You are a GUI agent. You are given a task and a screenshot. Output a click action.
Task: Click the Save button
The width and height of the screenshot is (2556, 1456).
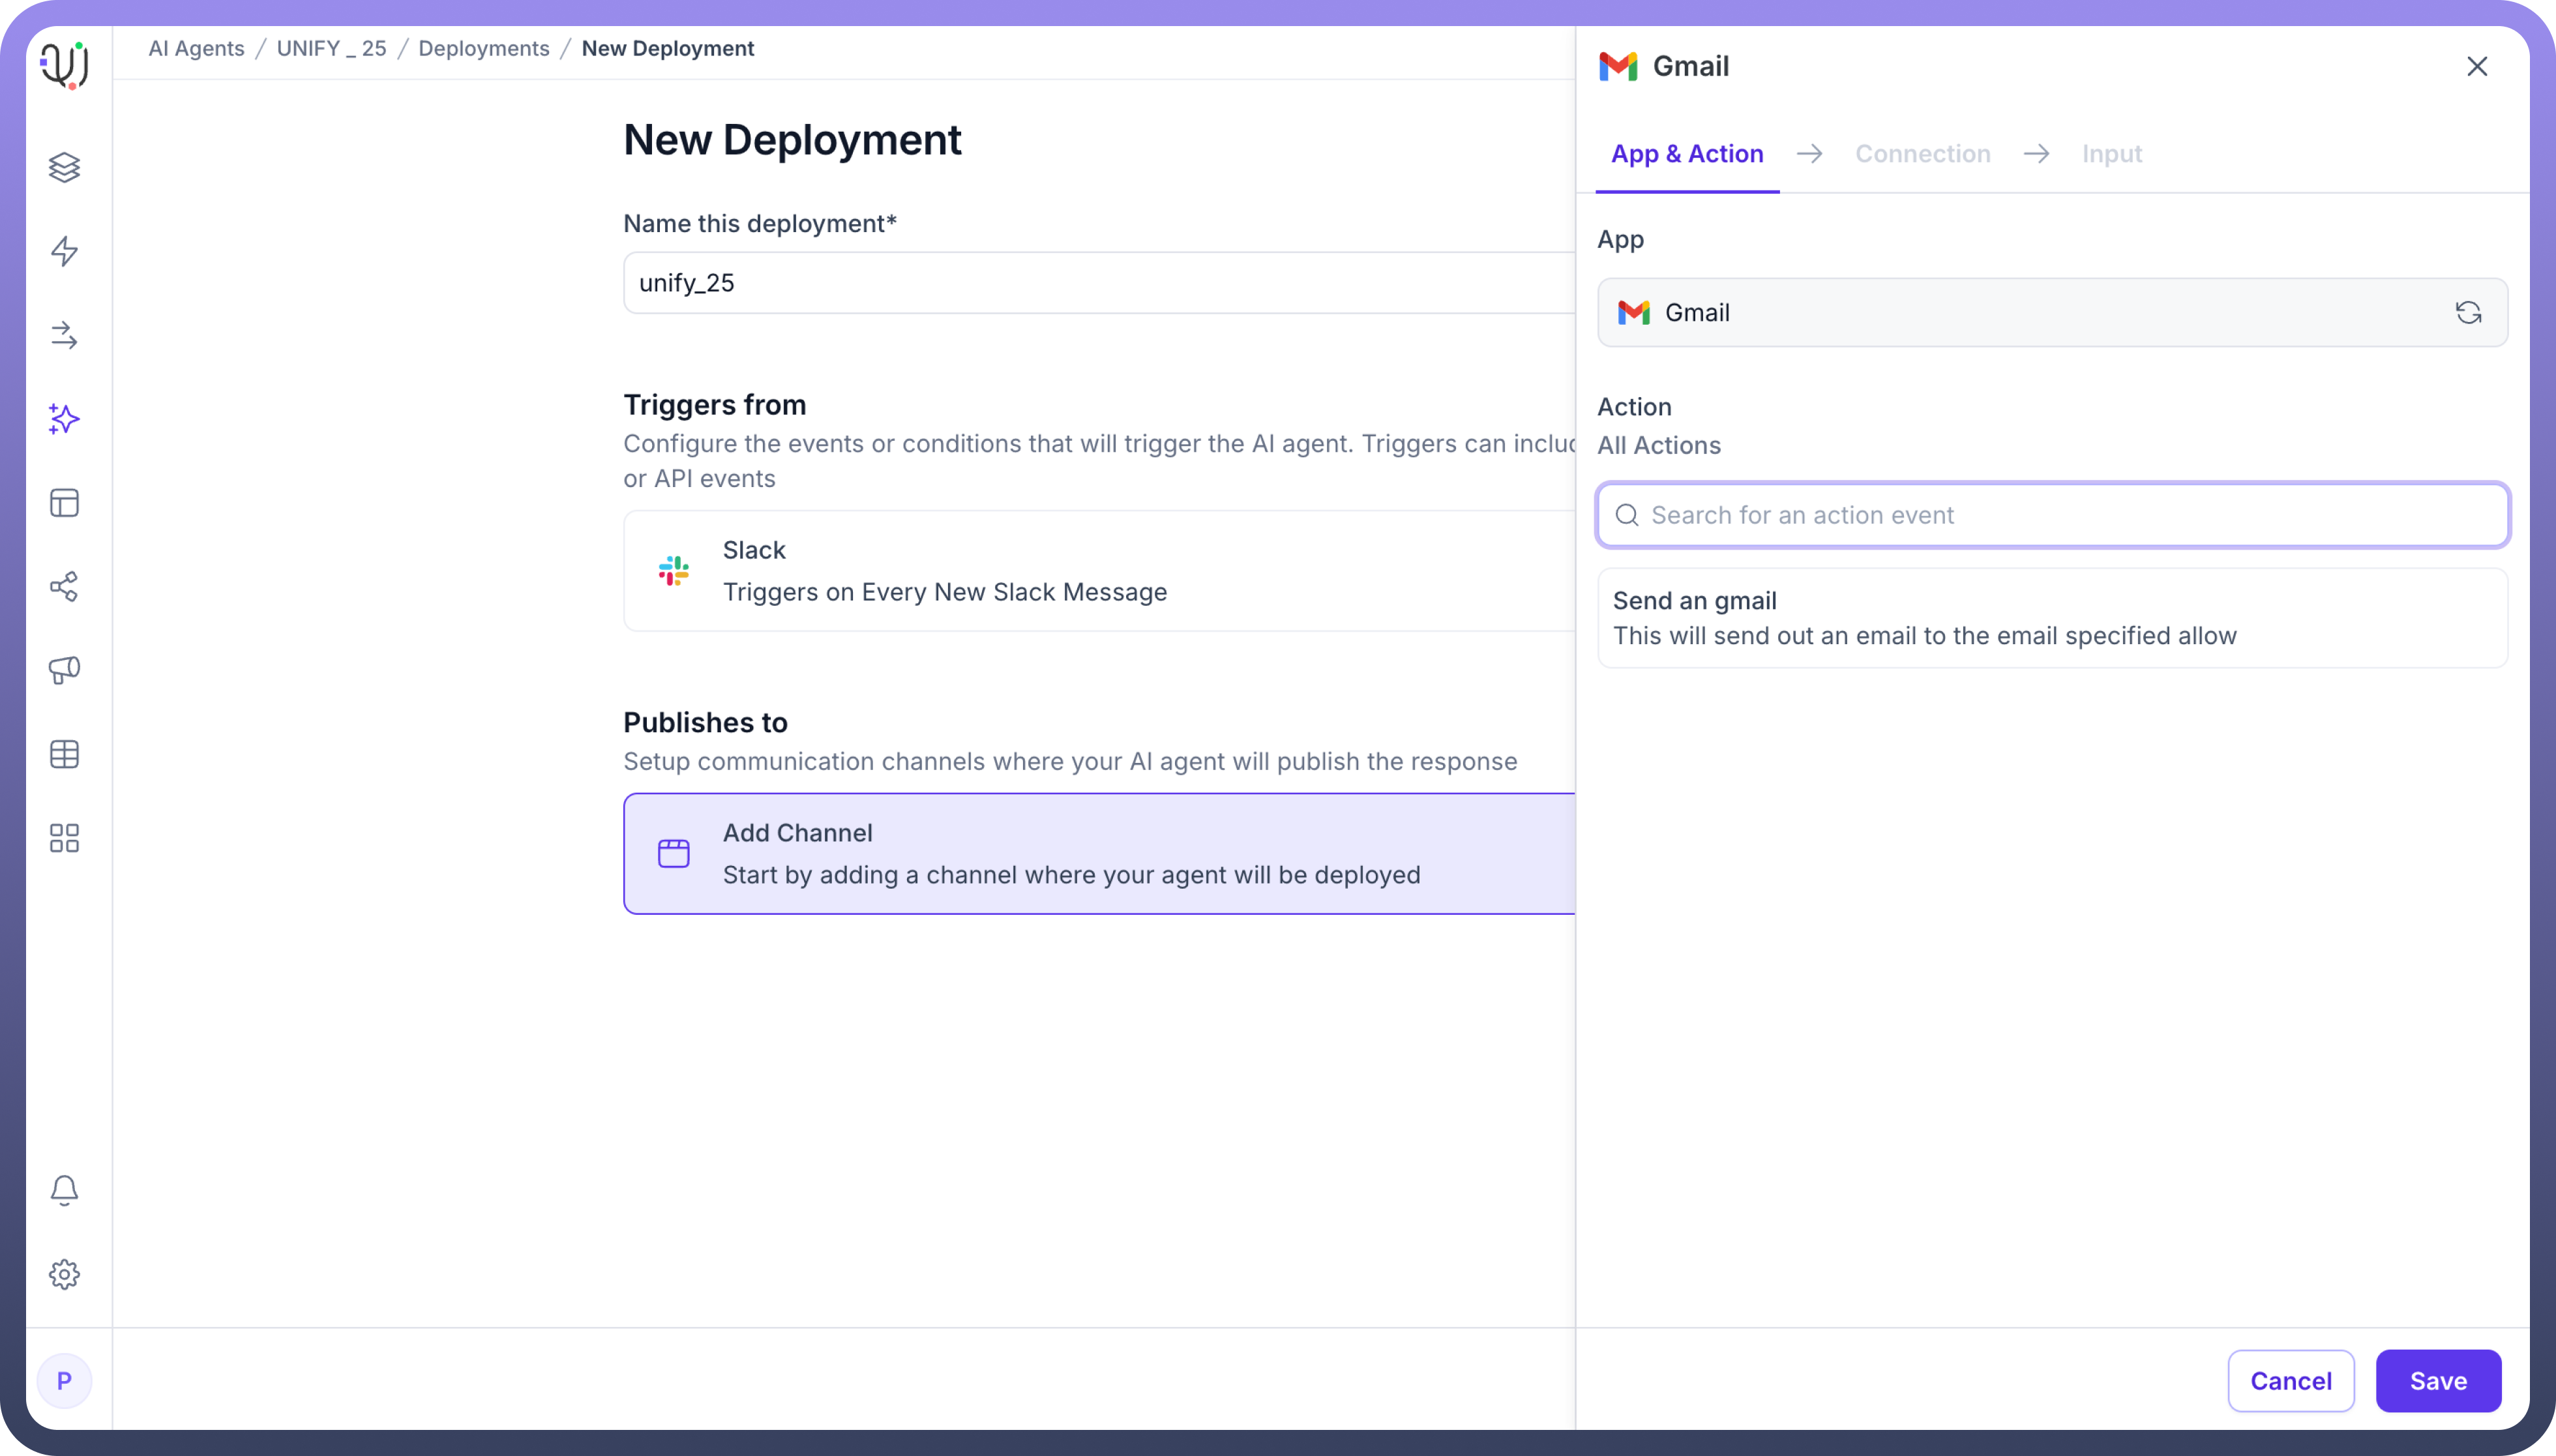[x=2437, y=1381]
